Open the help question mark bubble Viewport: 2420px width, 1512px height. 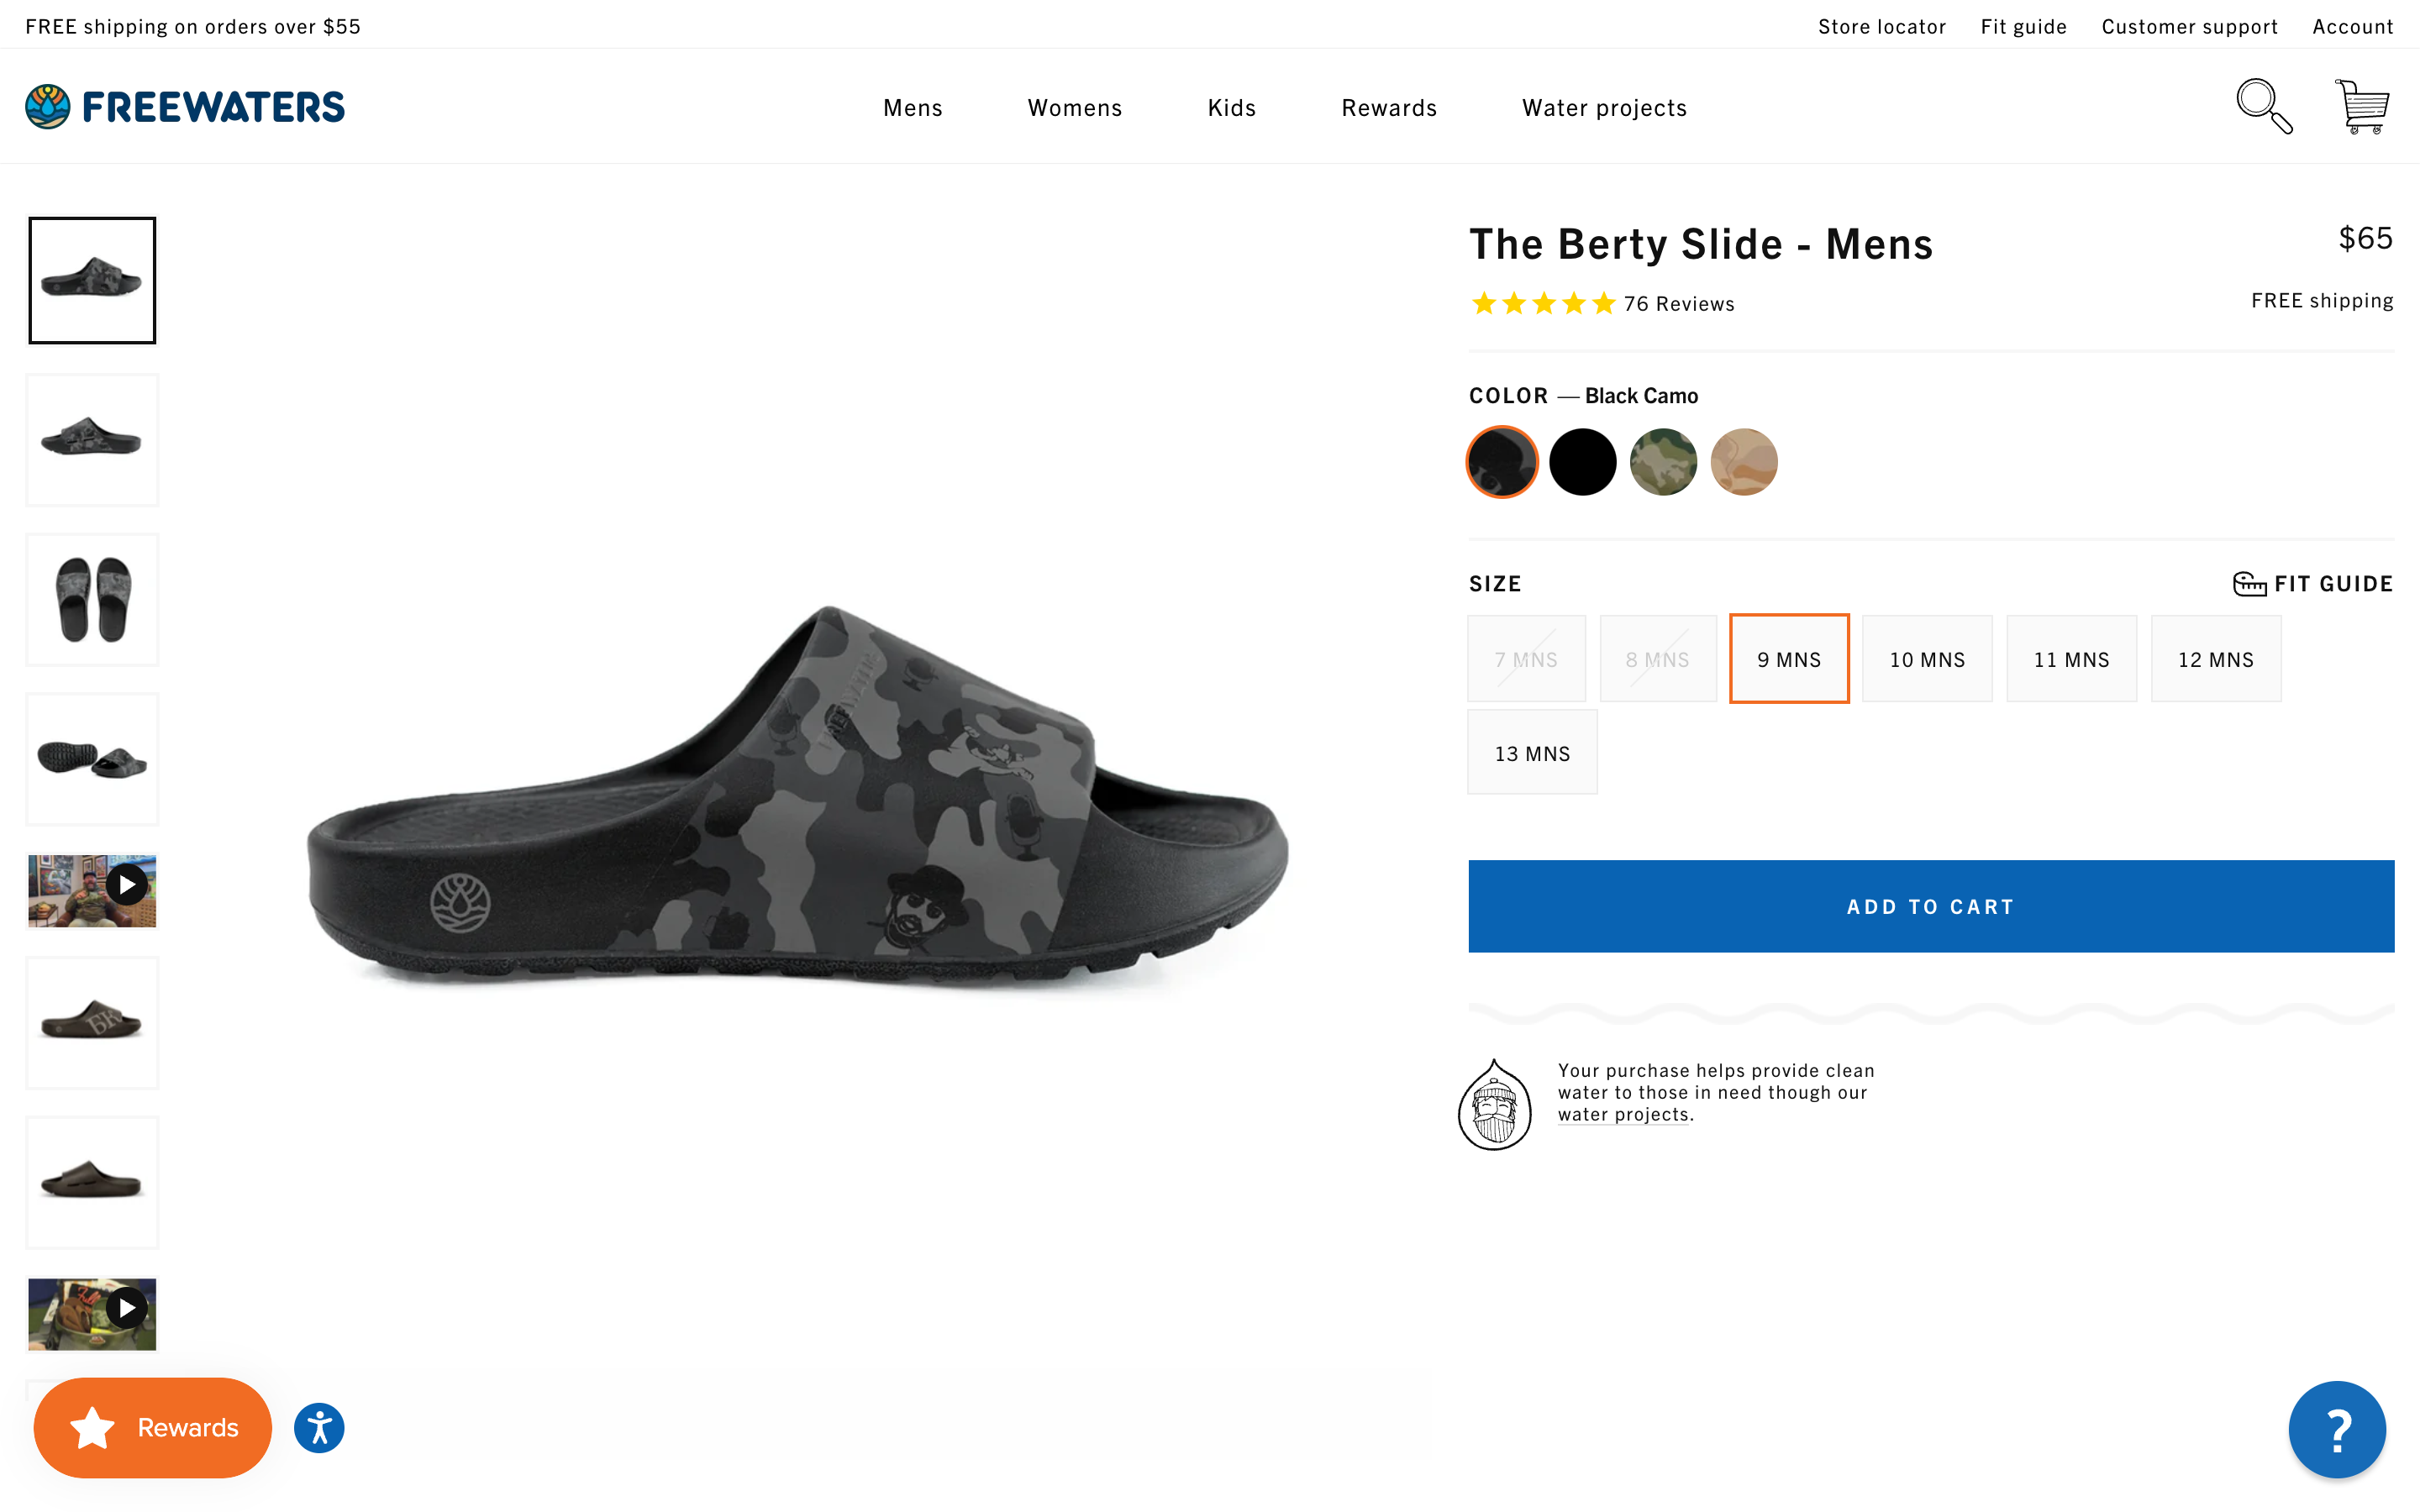coord(2336,1429)
